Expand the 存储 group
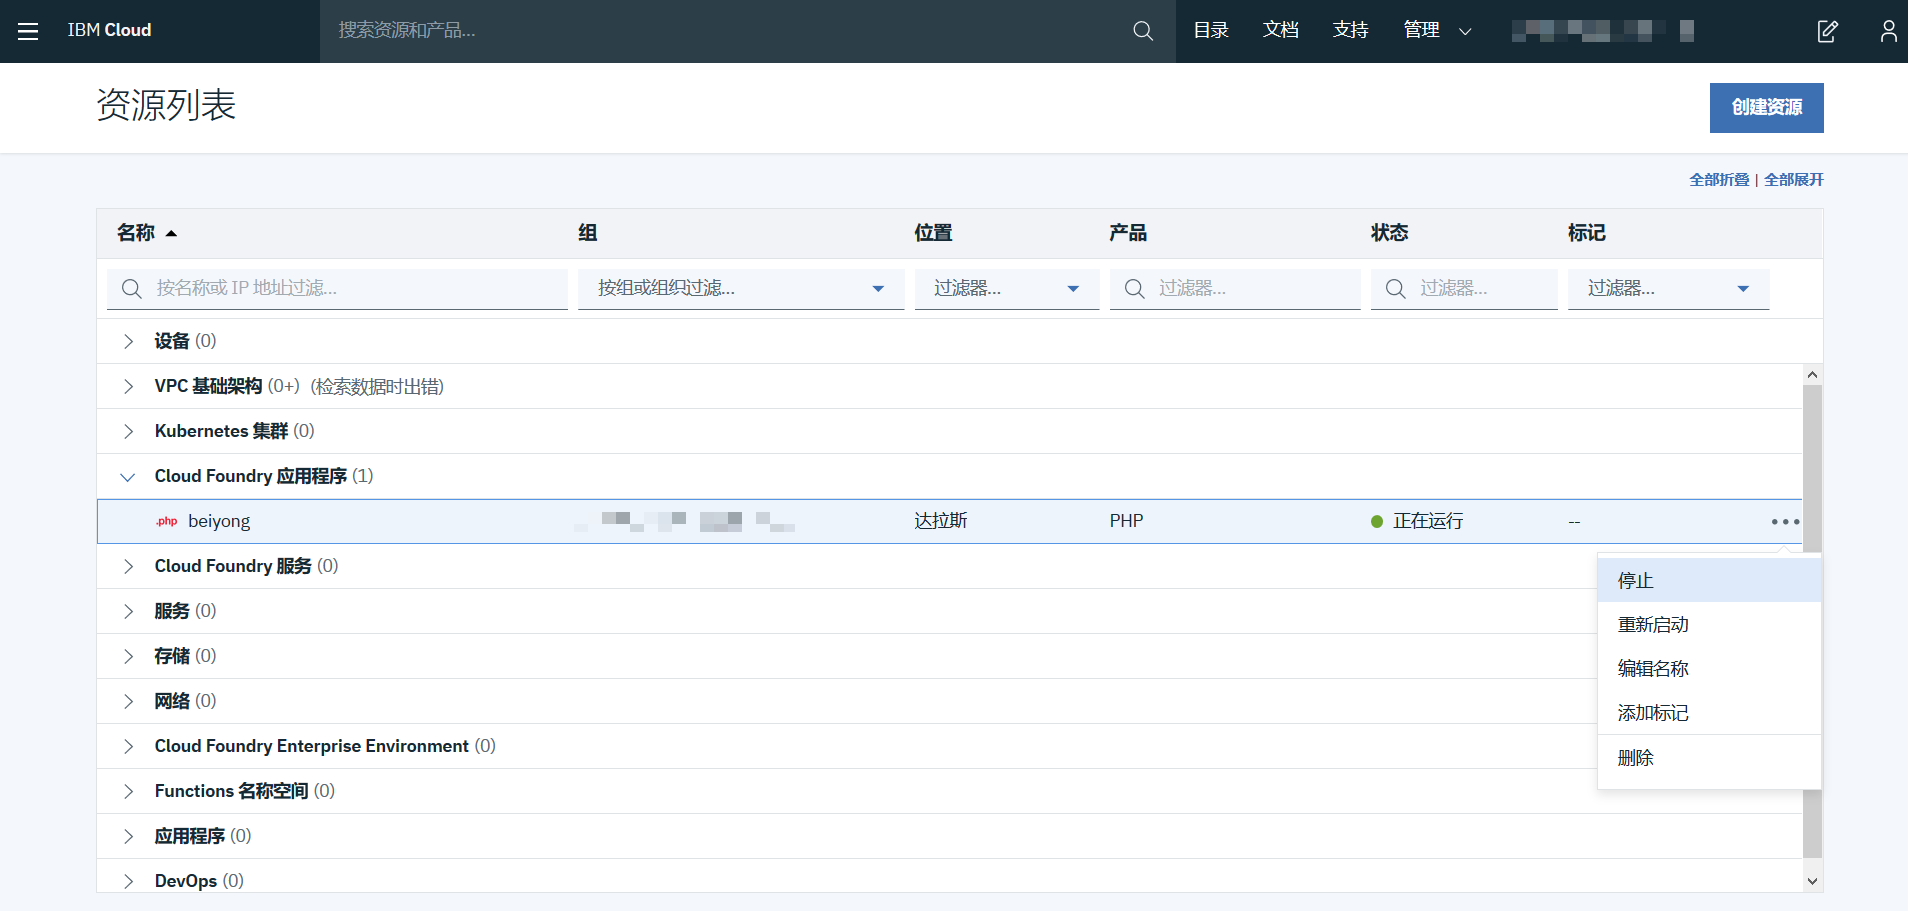This screenshot has width=1908, height=911. coord(128,656)
